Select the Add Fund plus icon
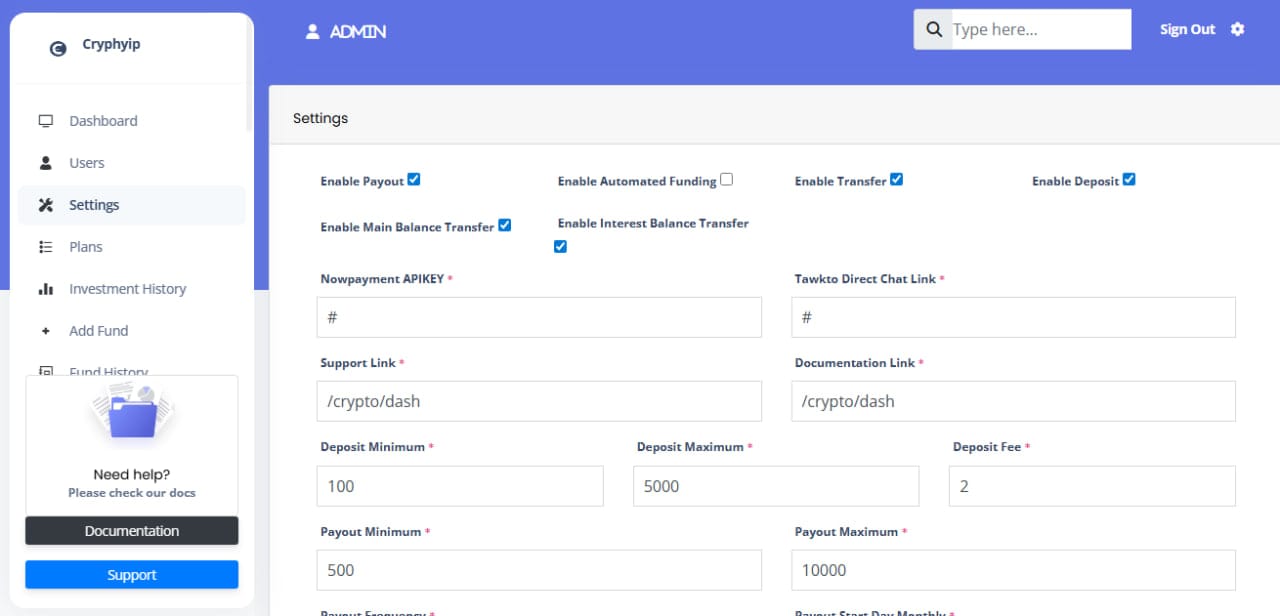The width and height of the screenshot is (1280, 616). (45, 330)
